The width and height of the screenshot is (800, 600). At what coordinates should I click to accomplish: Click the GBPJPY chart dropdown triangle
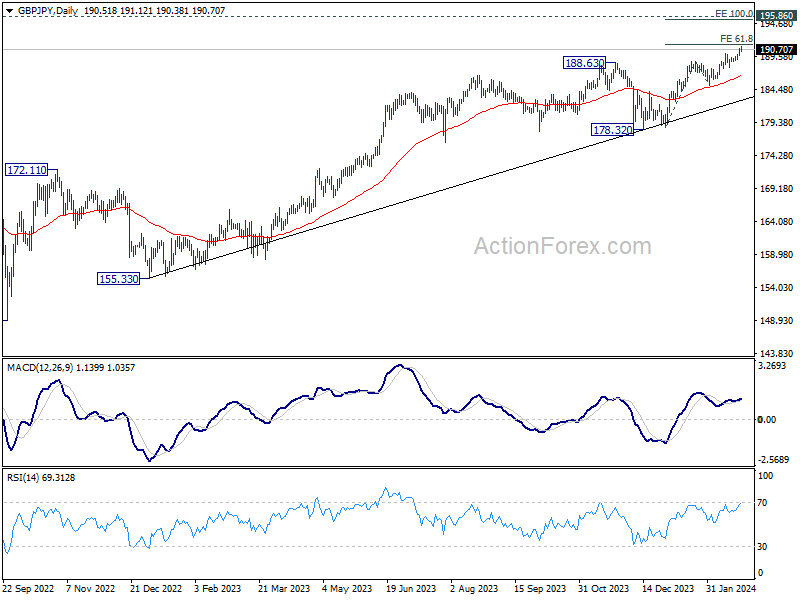(x=10, y=11)
